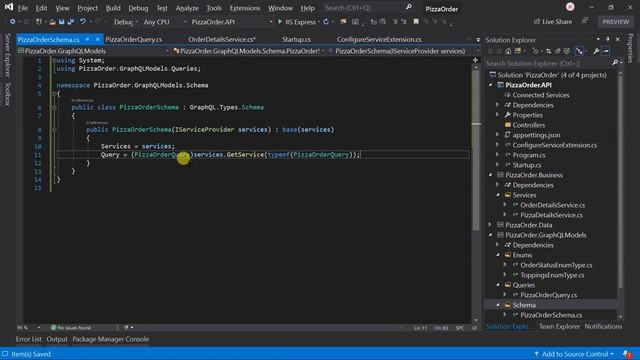The image size is (640, 360).
Task: Pin the PizzaOrderSchema.cs tab
Action: tap(87, 39)
